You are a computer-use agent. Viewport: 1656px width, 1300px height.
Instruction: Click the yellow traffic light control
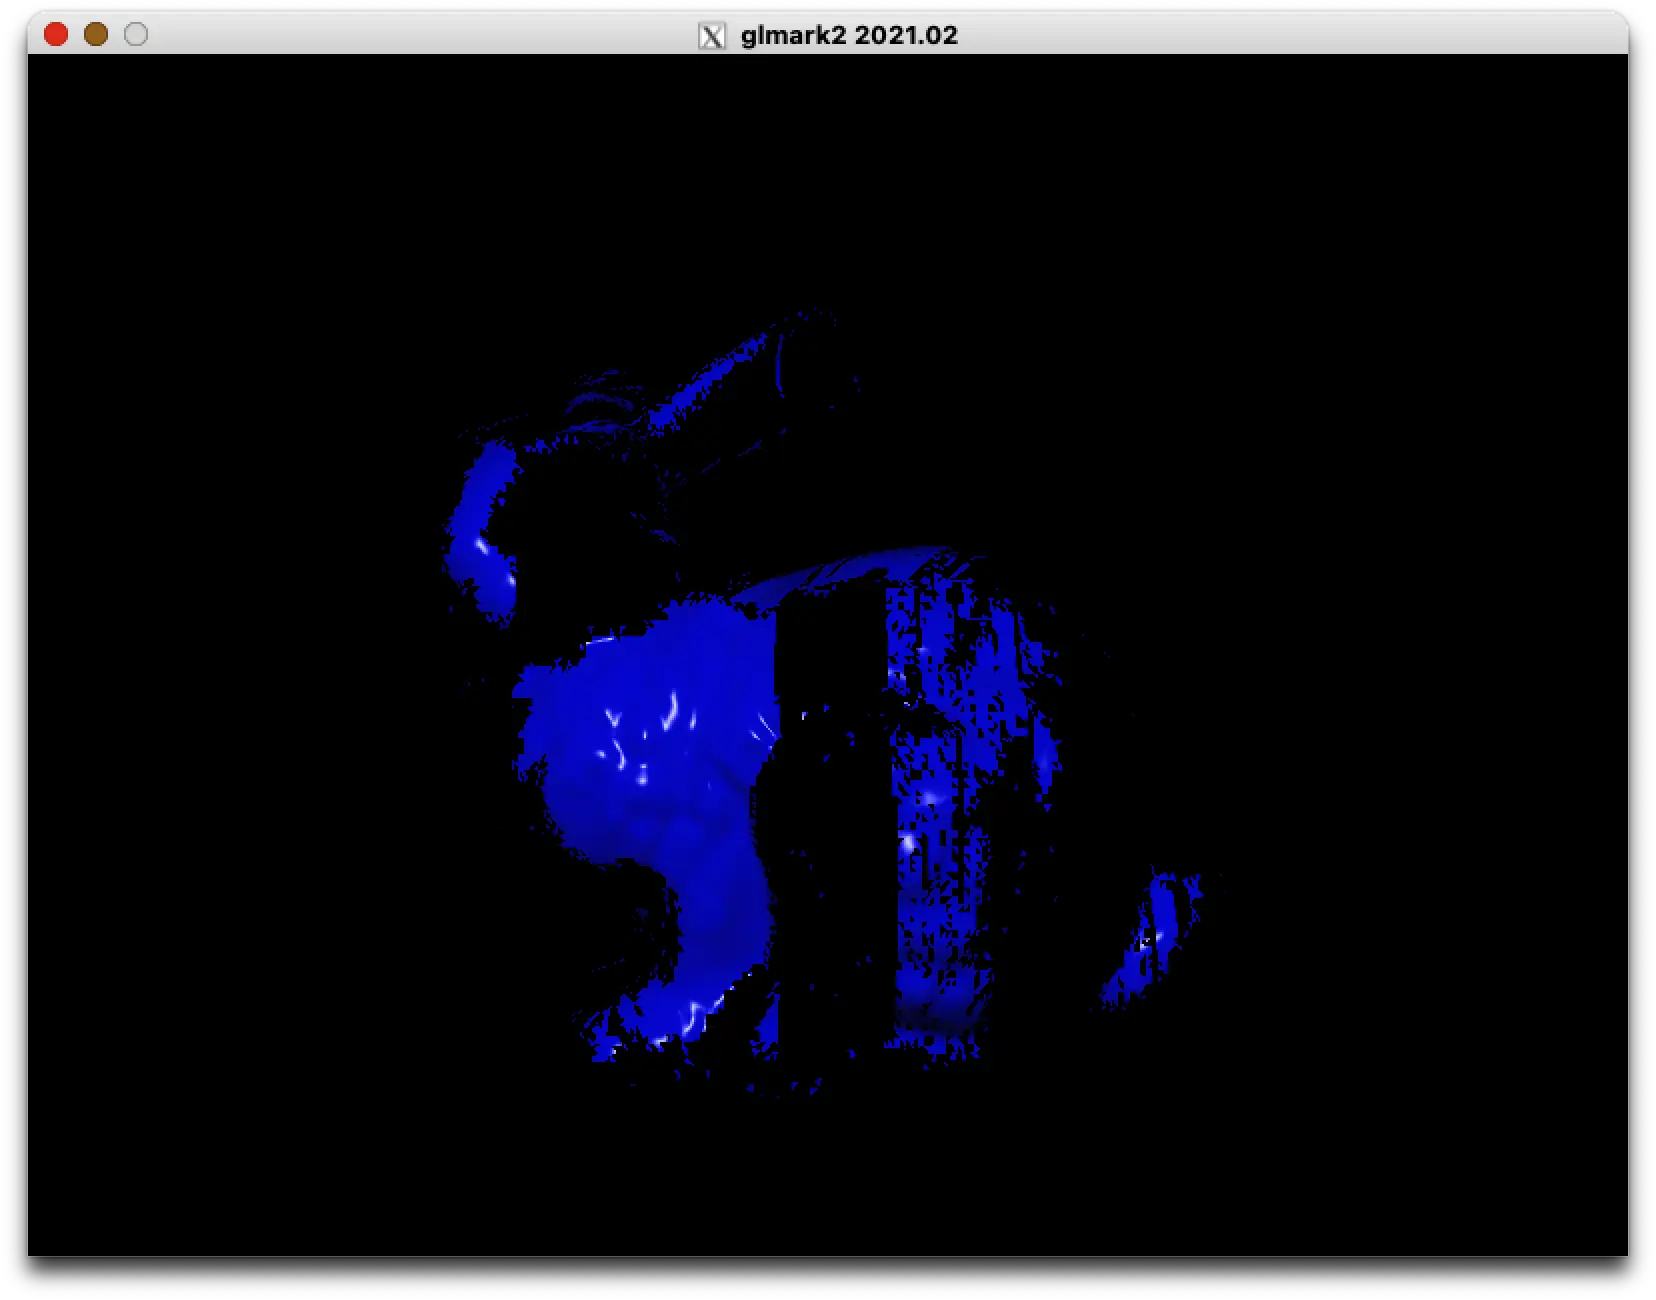(x=96, y=34)
